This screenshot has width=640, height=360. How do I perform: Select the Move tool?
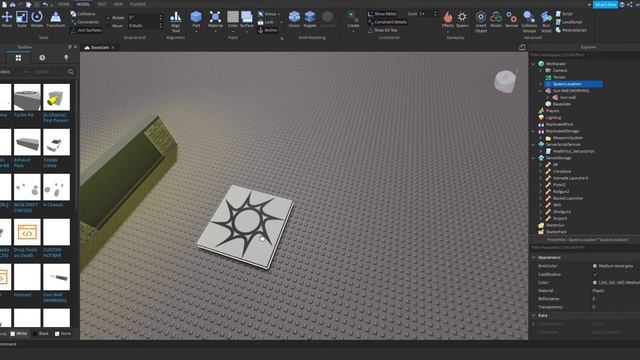(x=7, y=19)
